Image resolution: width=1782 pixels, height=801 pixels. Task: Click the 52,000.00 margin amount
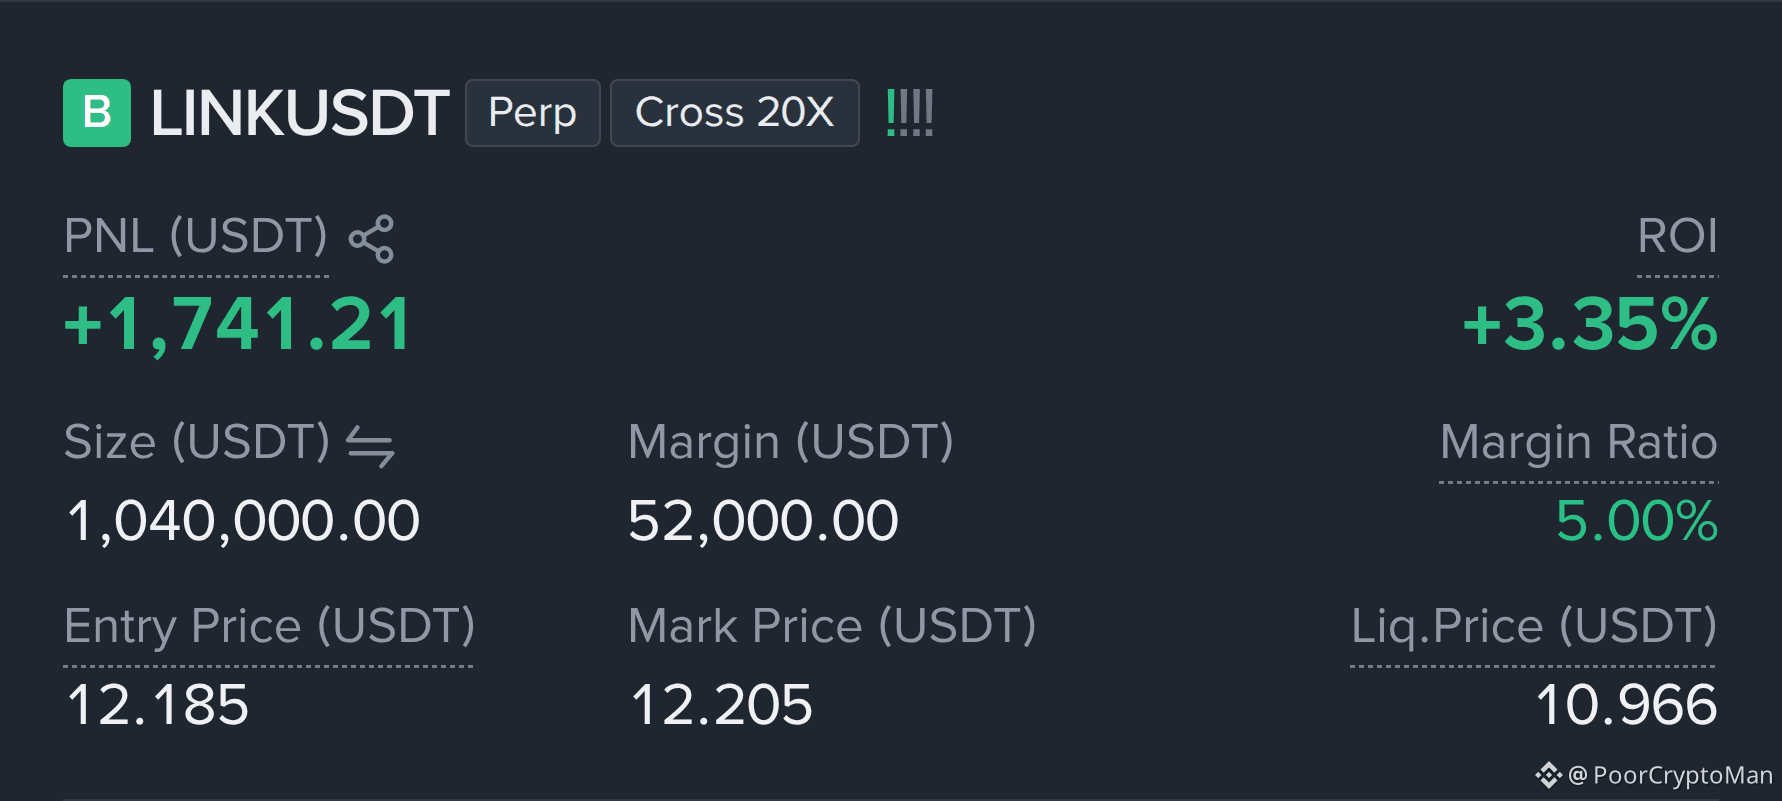[x=763, y=521]
